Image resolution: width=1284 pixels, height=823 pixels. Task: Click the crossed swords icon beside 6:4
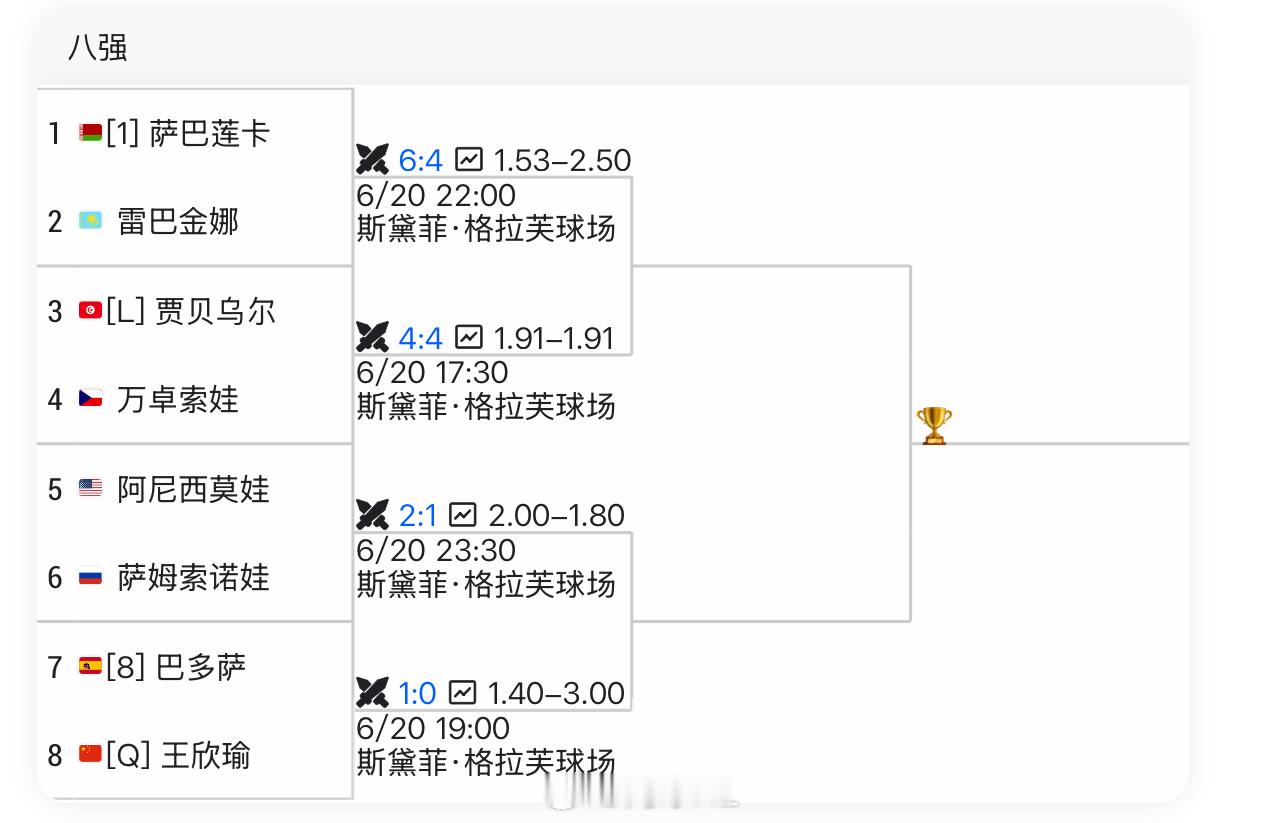click(372, 160)
